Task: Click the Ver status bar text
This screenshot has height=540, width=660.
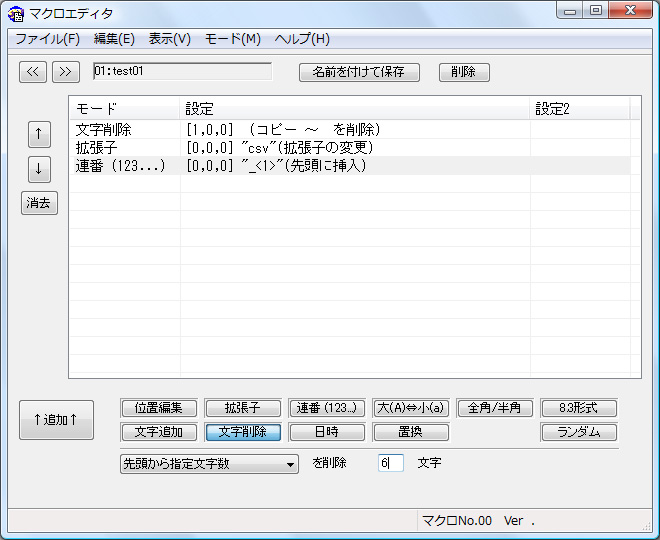Action: pos(519,521)
